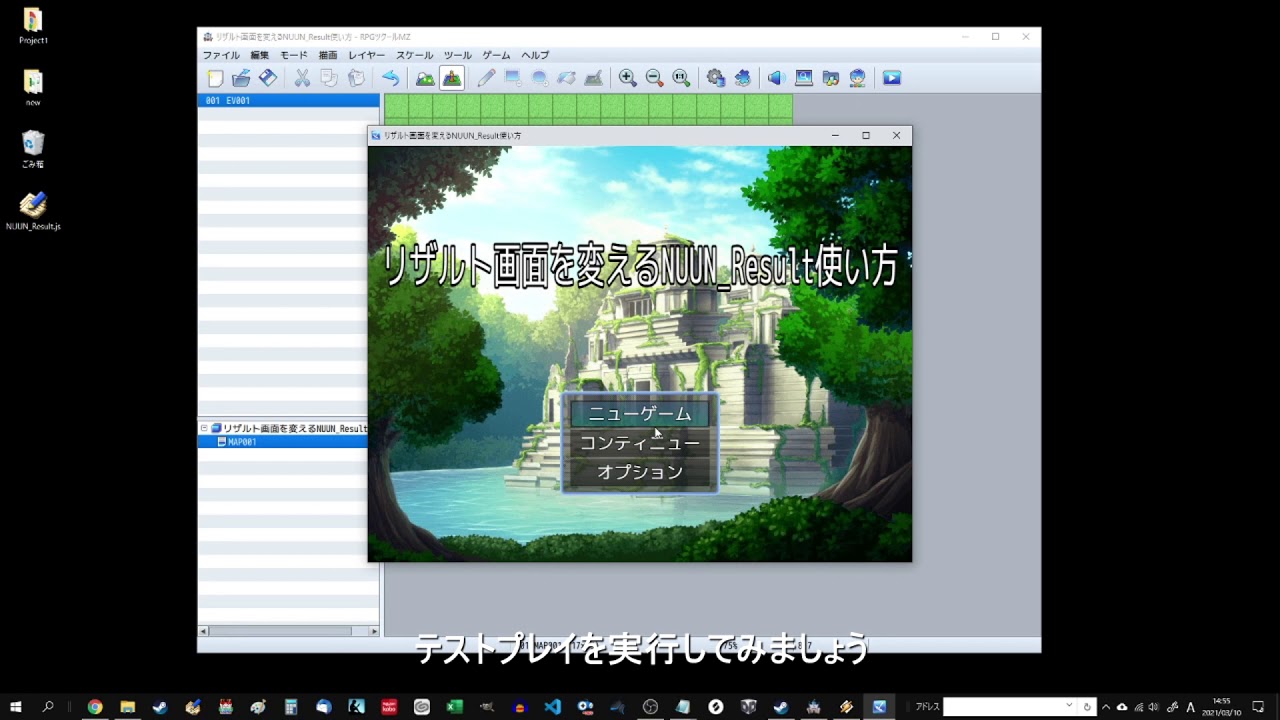Image resolution: width=1280 pixels, height=720 pixels.
Task: Open the Character Generator tool
Action: (857, 77)
